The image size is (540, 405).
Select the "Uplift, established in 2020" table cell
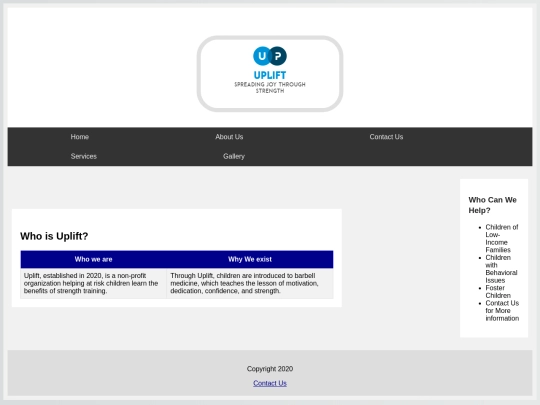point(93,283)
